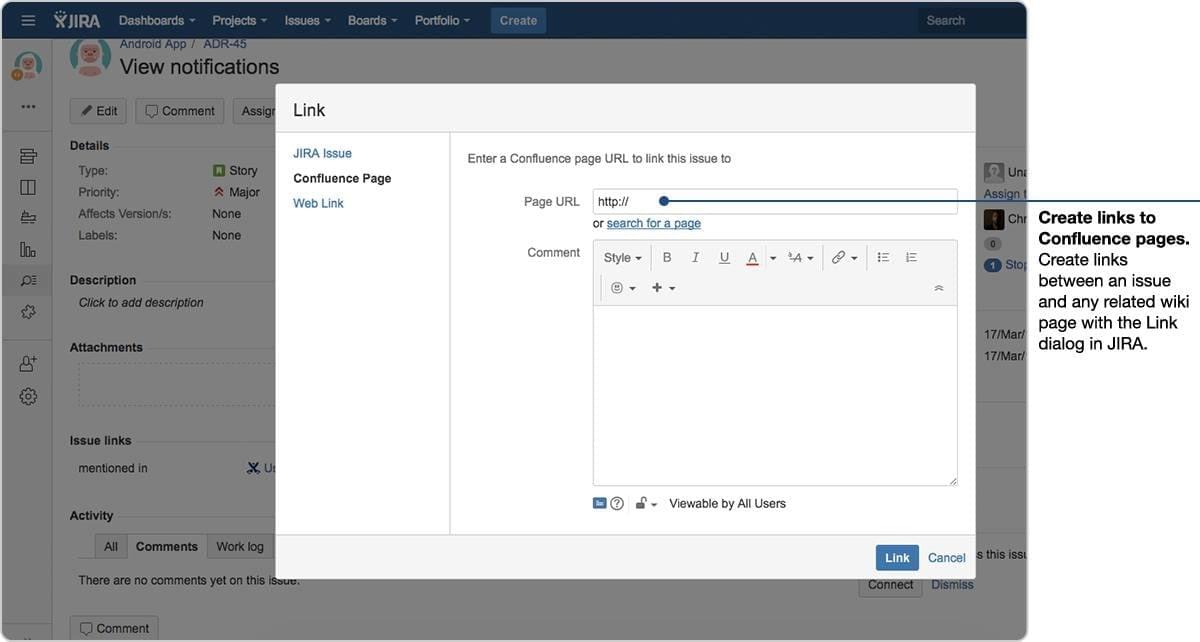Open the releases ship icon in the sidebar
This screenshot has height=642, width=1200.
pos(28,218)
